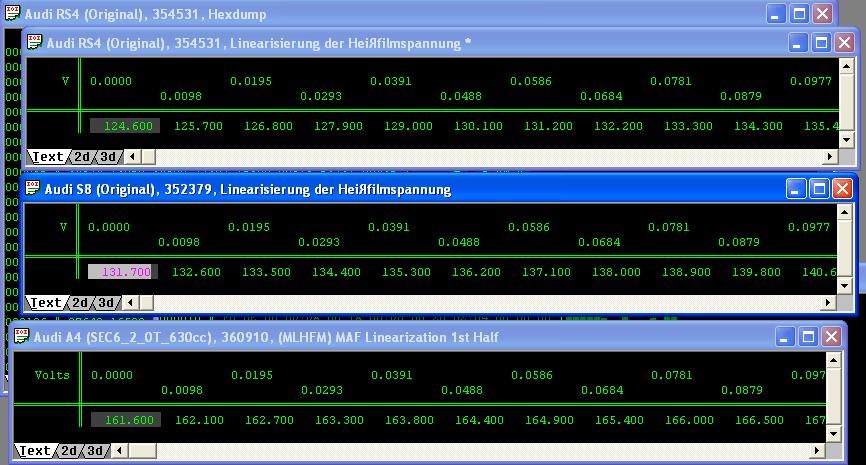
Task: Click scroll-left arrow in Audi S8 window
Action: pos(130,303)
